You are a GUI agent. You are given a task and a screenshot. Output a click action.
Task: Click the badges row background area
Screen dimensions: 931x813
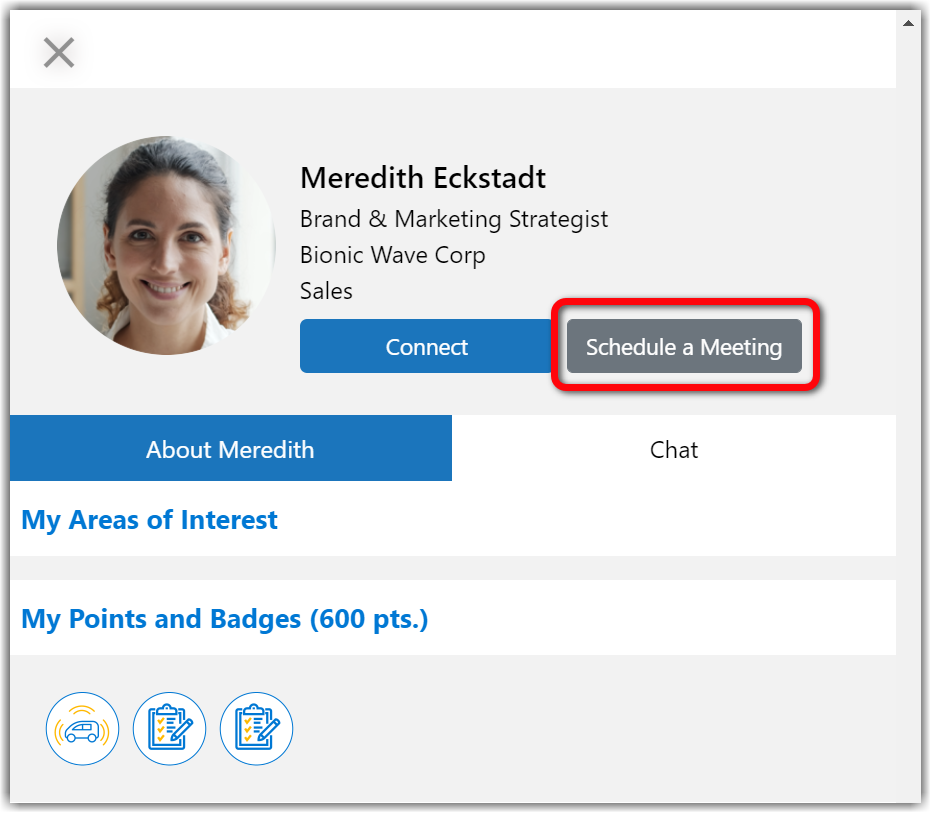(x=594, y=729)
